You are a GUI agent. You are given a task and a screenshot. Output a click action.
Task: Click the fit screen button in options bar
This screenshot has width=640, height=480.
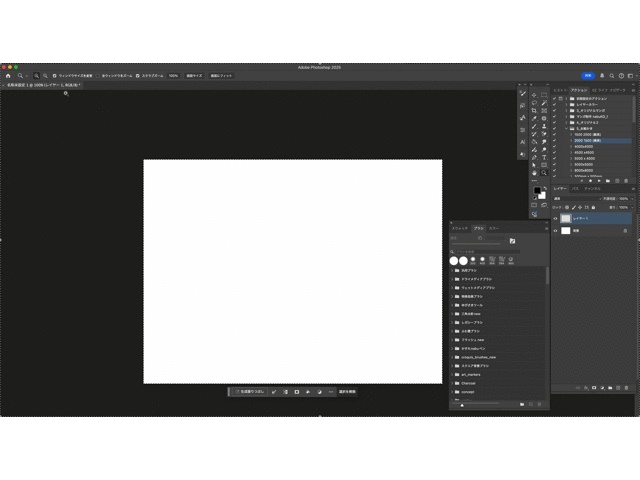221,76
